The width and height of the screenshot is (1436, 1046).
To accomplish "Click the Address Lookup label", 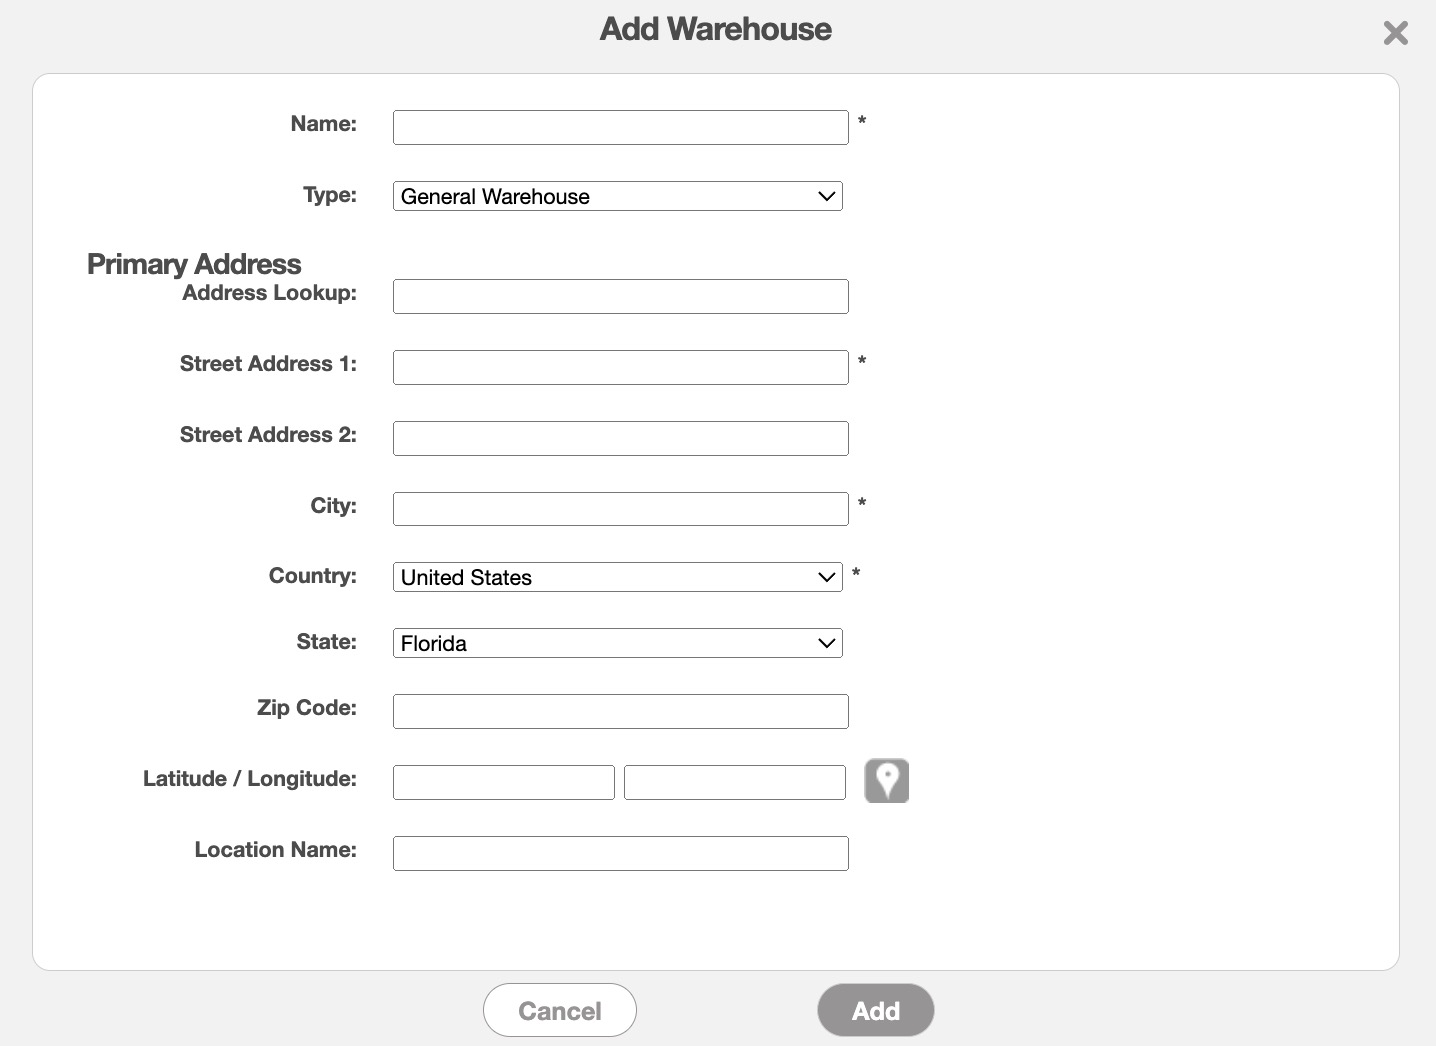I will (269, 293).
